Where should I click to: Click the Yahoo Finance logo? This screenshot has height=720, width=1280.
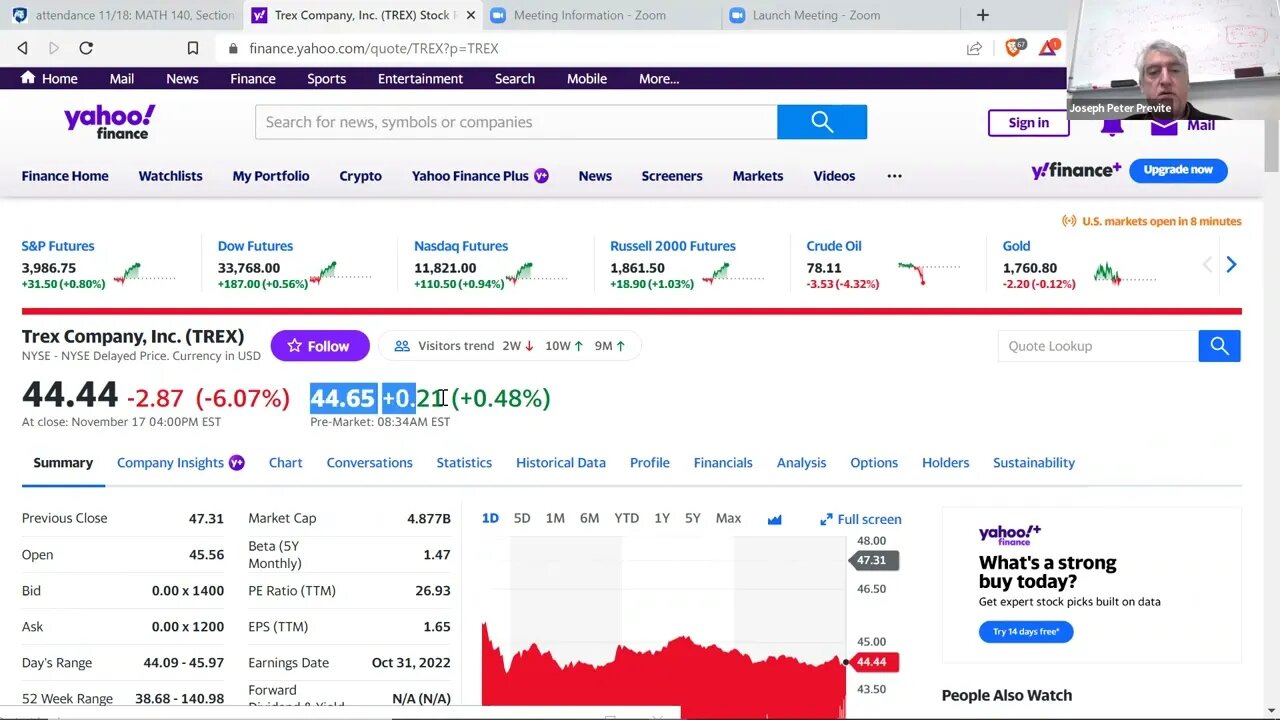tap(110, 122)
